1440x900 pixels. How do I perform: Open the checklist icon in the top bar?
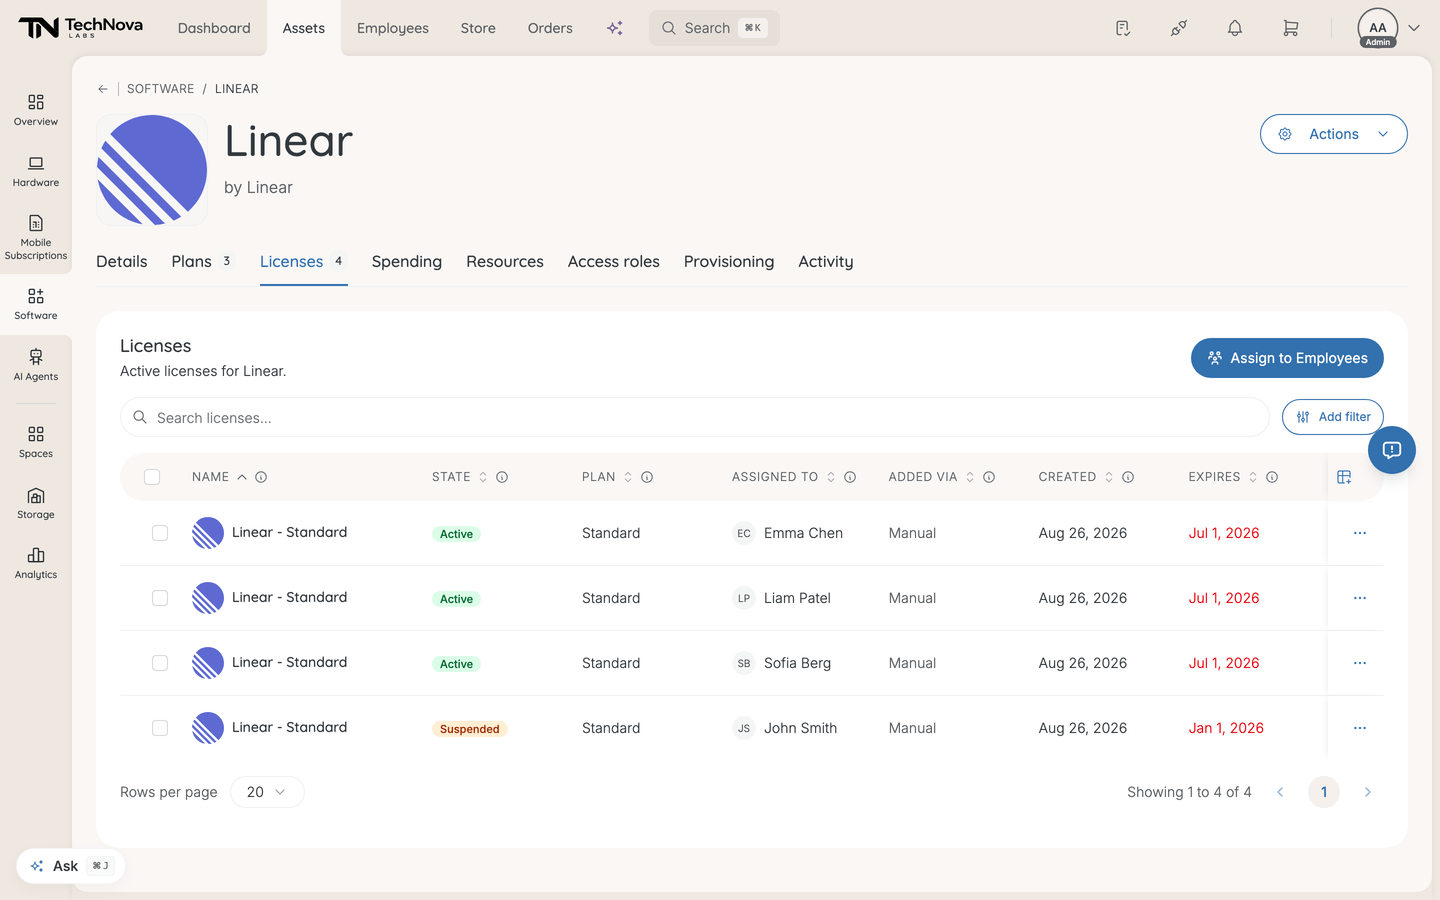point(1123,28)
